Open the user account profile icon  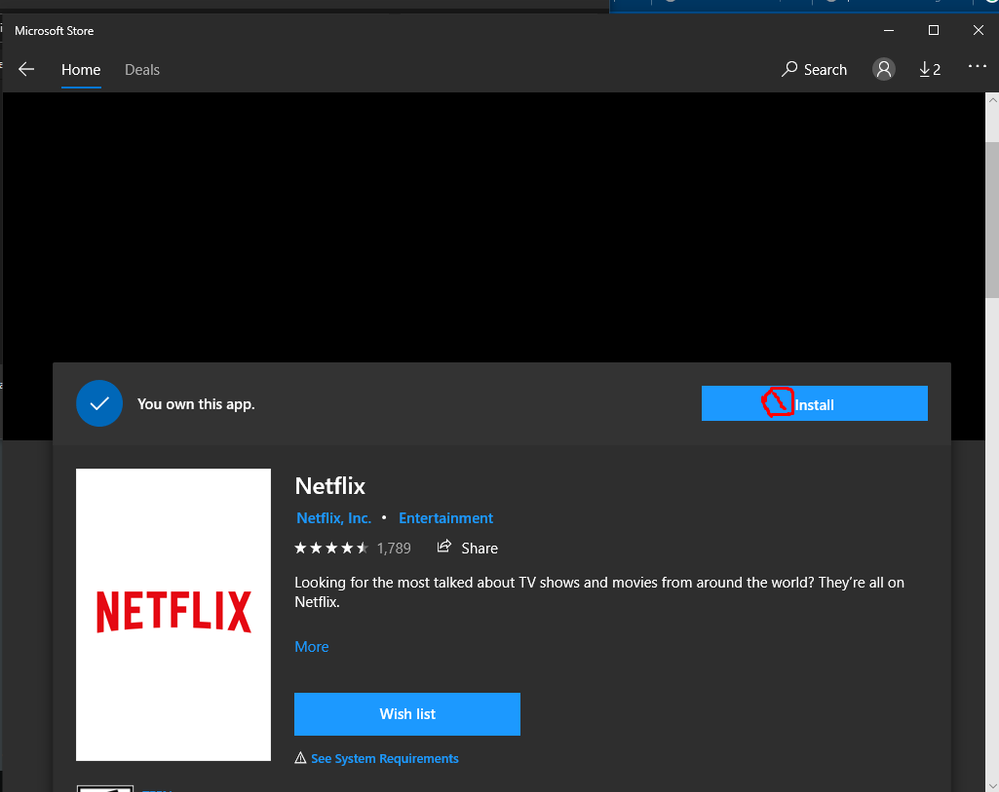tap(884, 69)
